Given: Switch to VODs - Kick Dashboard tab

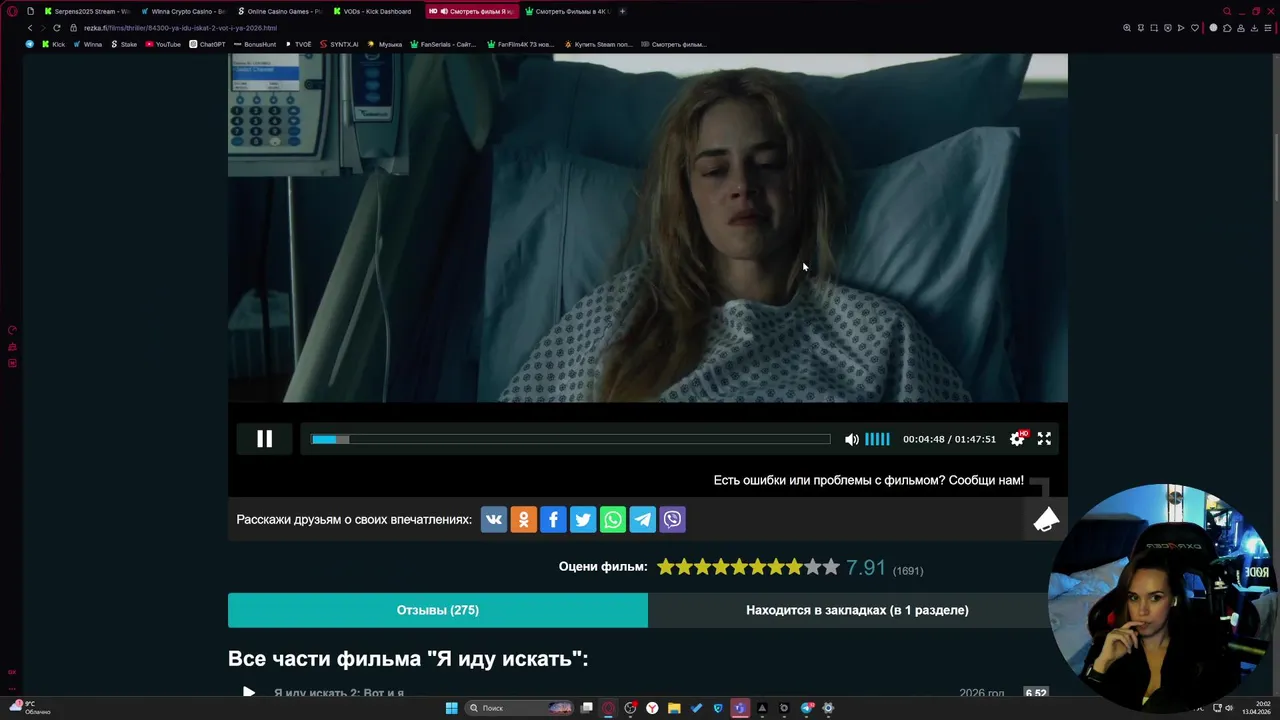Looking at the screenshot, I should tap(374, 11).
